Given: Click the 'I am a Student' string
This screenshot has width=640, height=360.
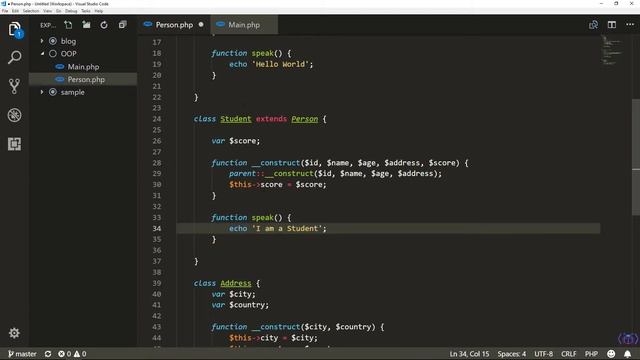Looking at the screenshot, I should pos(287,229).
